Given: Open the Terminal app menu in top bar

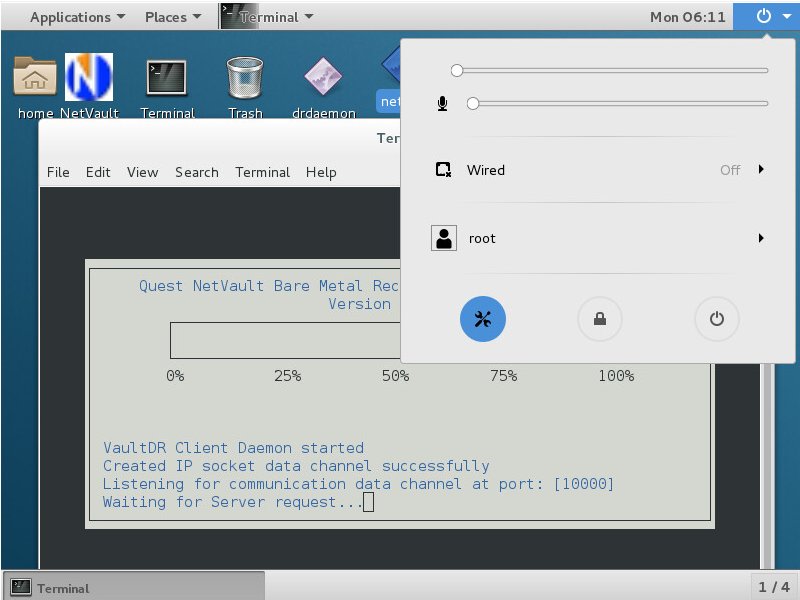Looking at the screenshot, I should [x=267, y=17].
